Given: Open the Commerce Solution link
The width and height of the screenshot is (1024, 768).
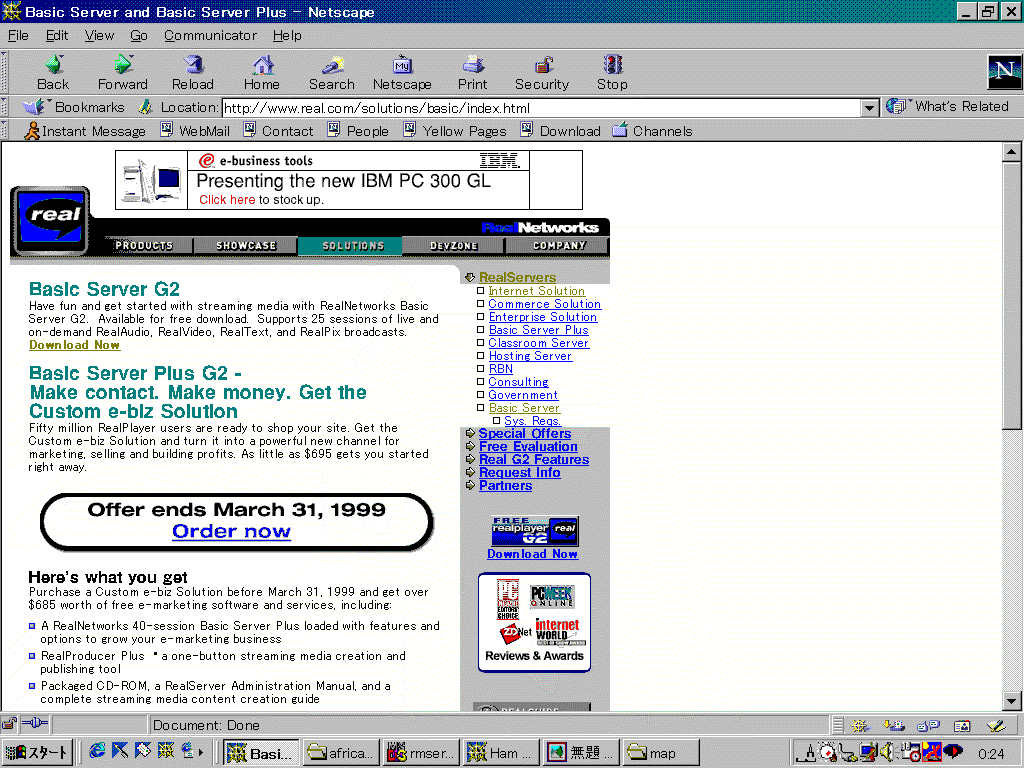Looking at the screenshot, I should pos(545,304).
